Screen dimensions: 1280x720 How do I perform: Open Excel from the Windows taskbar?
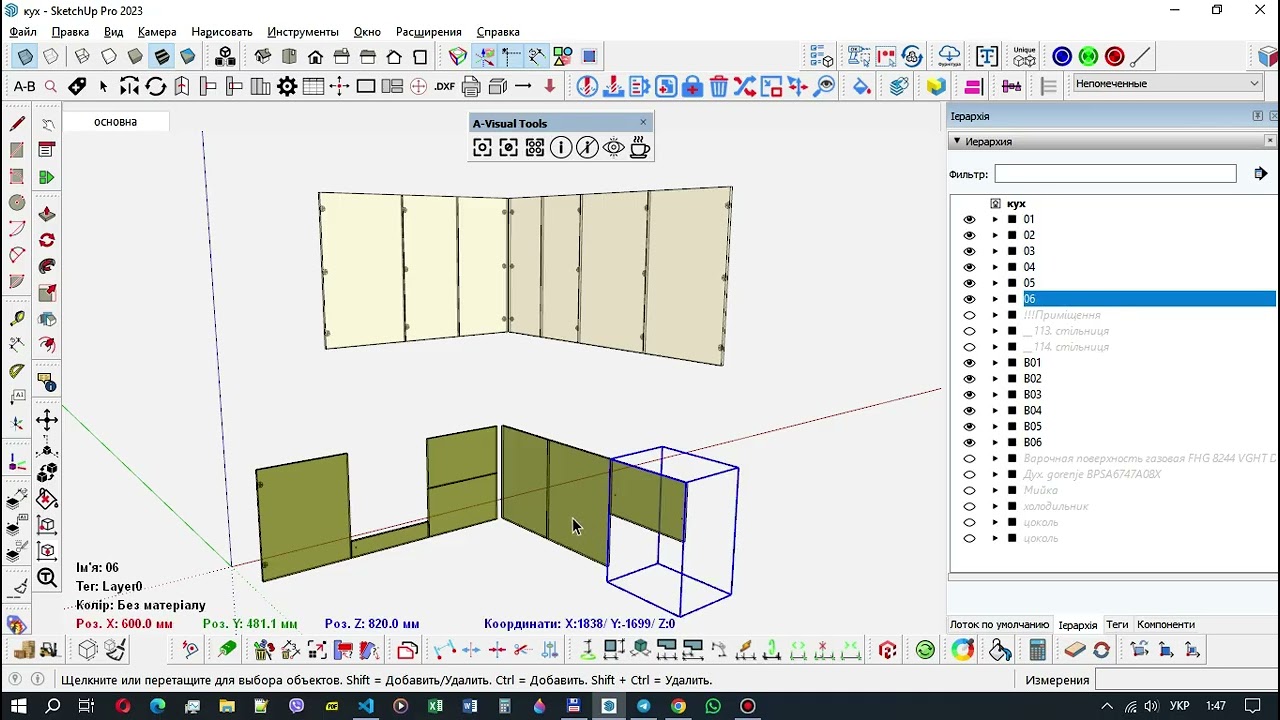point(435,706)
